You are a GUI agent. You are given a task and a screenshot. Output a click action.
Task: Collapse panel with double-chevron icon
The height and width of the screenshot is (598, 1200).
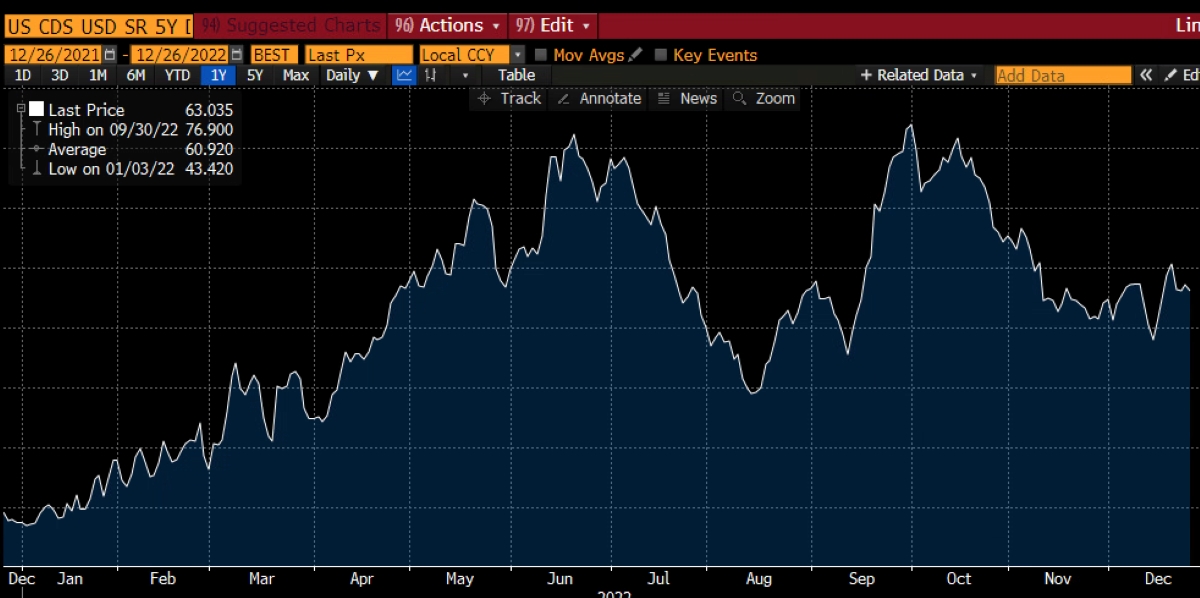[x=1147, y=75]
